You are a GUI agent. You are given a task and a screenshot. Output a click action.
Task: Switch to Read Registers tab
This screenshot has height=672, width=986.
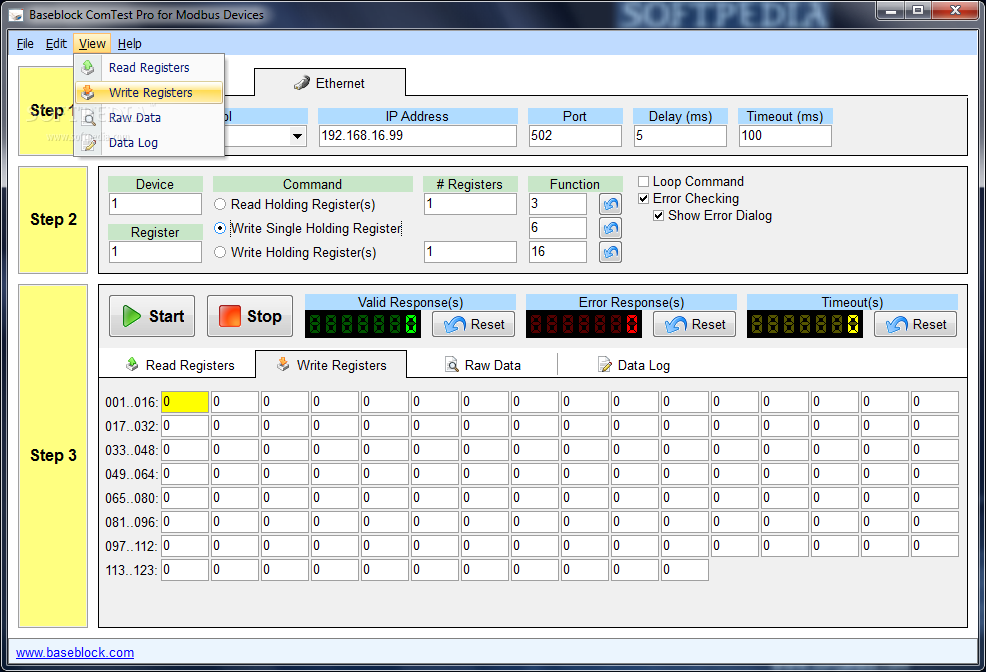[180, 365]
